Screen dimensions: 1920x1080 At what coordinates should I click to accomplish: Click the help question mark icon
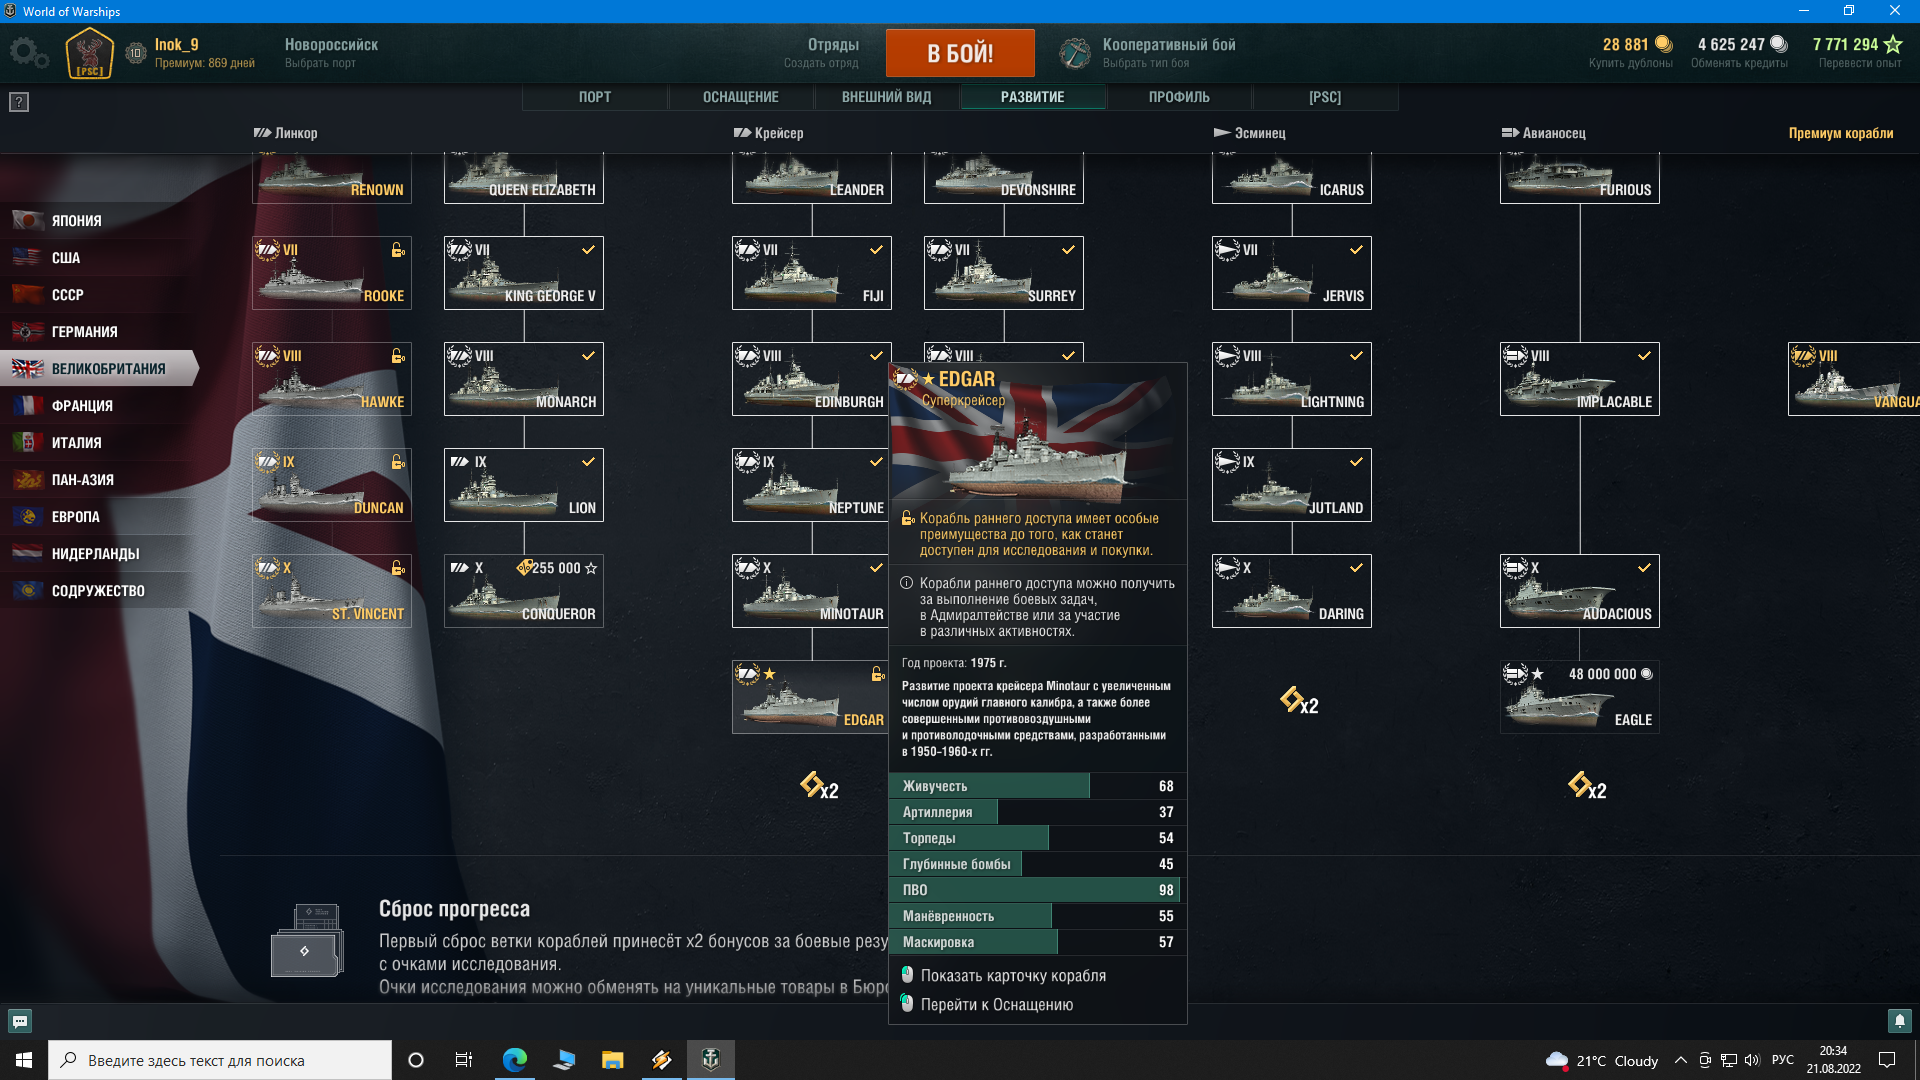click(x=19, y=102)
